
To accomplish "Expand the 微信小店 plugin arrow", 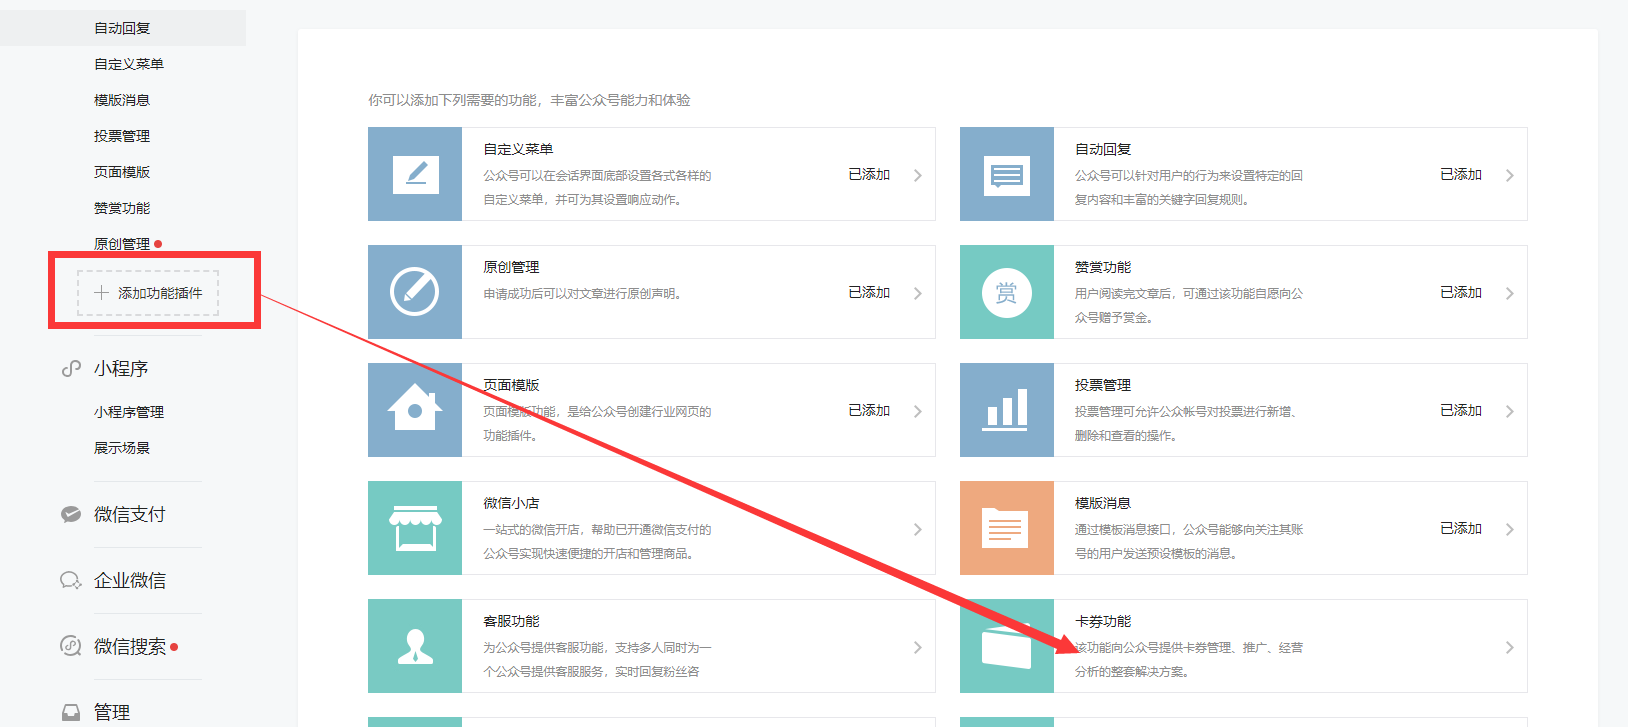I will click(x=917, y=529).
